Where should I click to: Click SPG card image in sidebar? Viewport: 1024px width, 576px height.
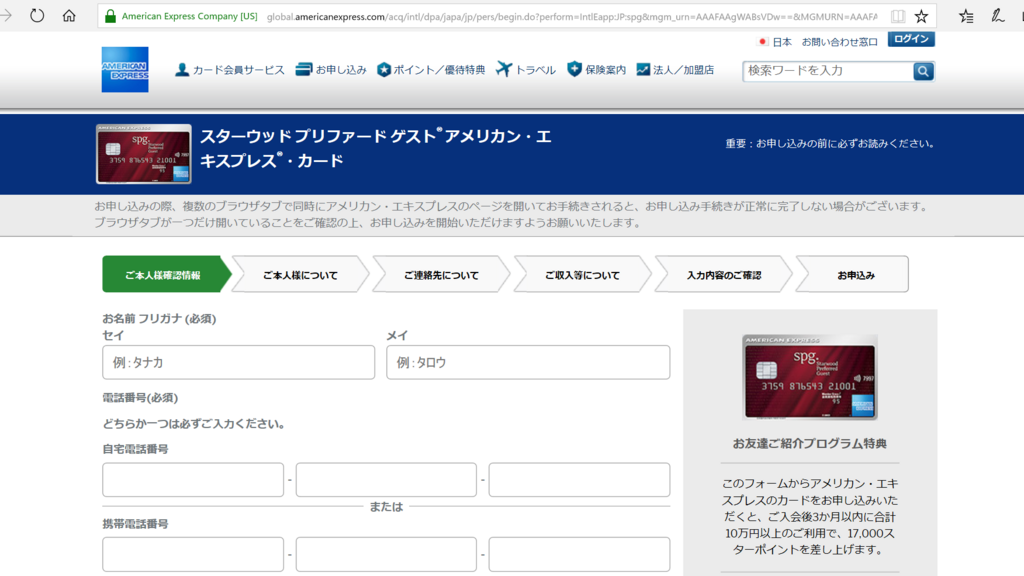coord(810,377)
